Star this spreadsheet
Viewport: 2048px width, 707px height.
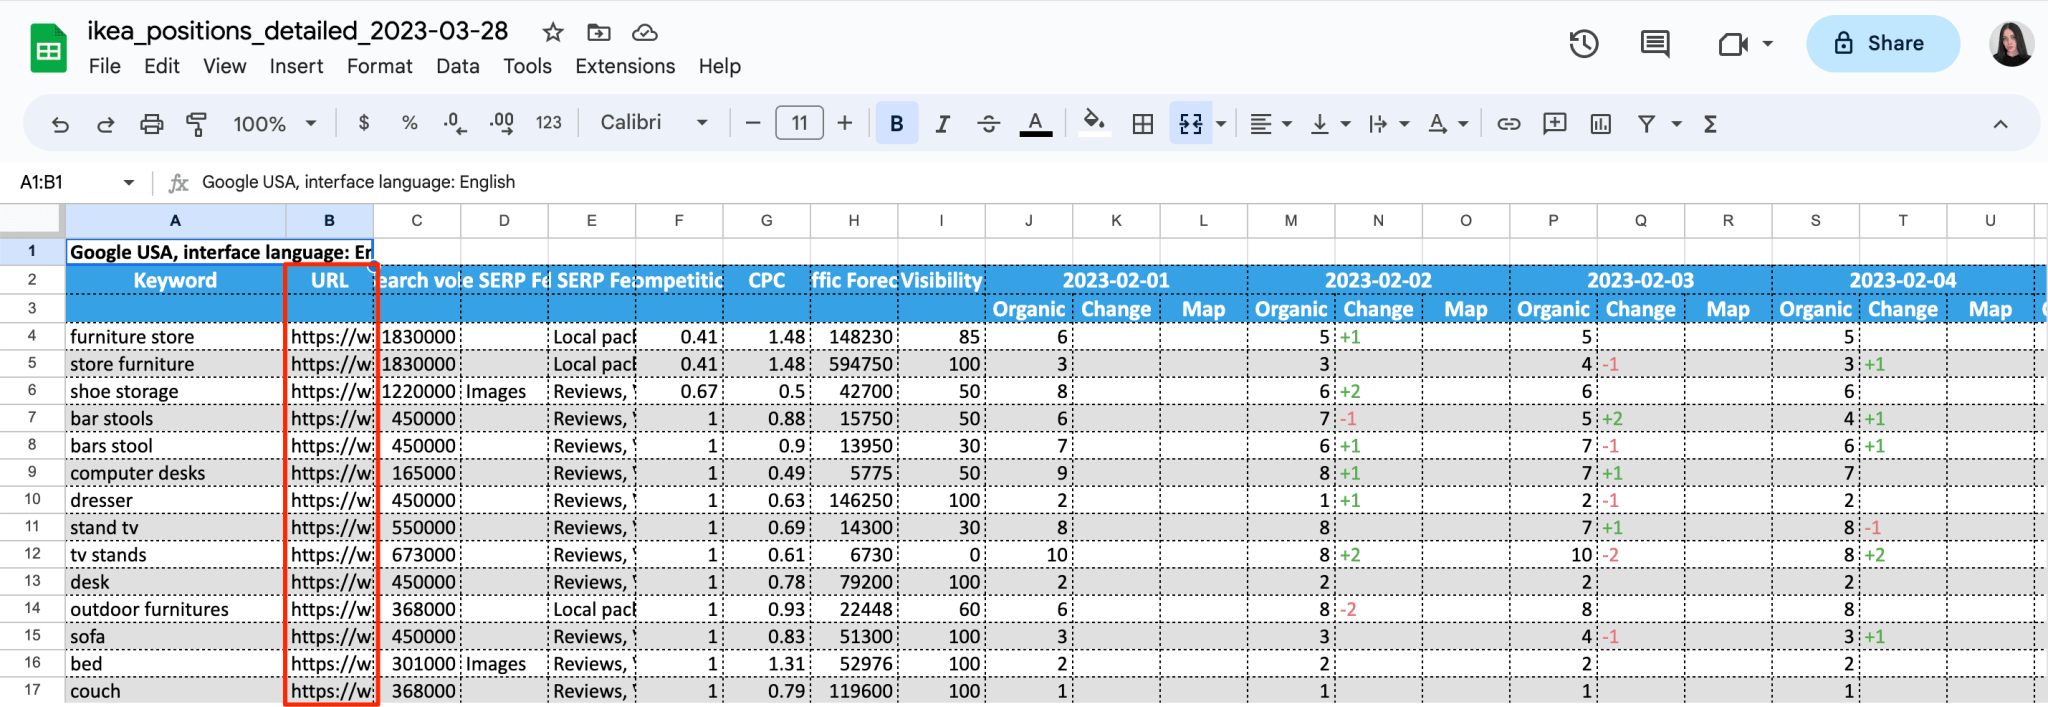553,32
